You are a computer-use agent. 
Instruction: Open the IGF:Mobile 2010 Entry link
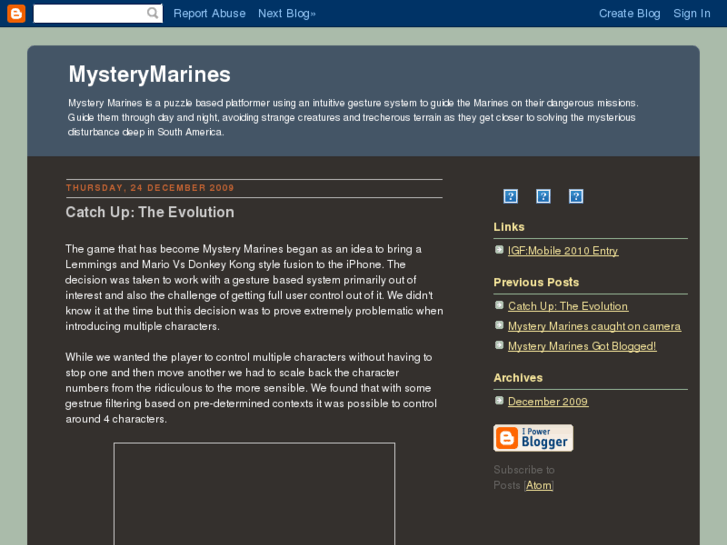coord(563,251)
